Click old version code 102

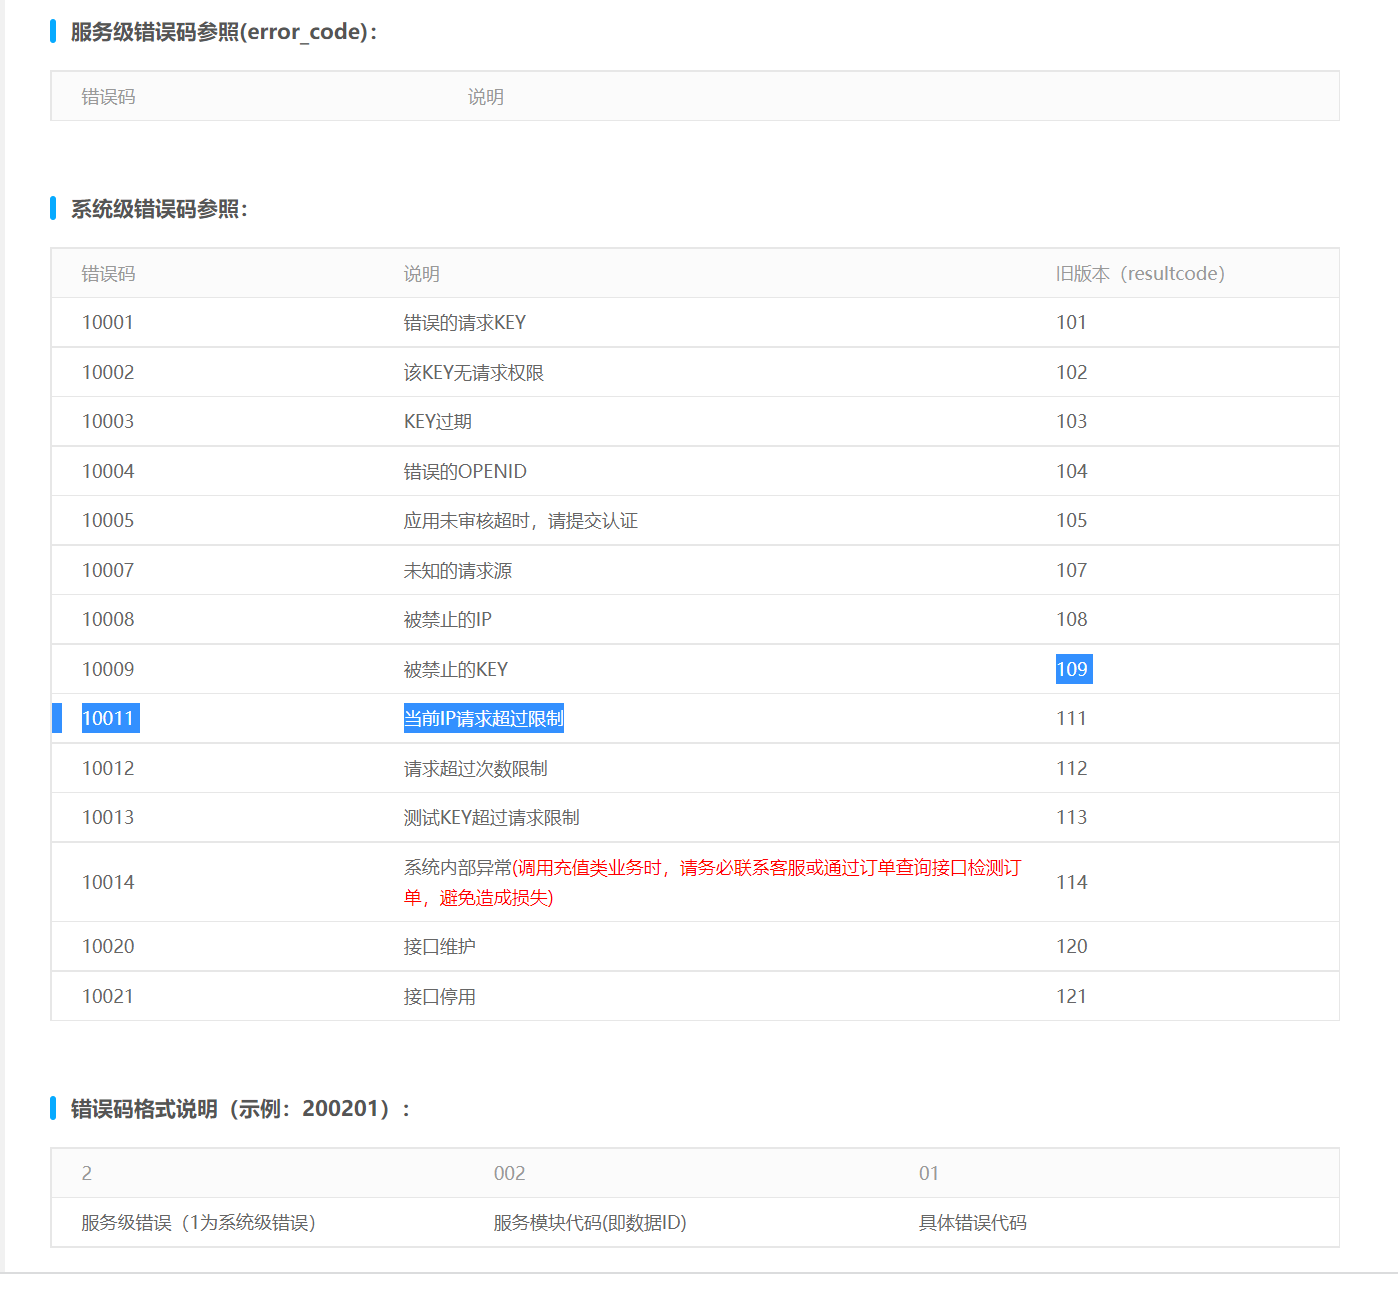[1071, 372]
